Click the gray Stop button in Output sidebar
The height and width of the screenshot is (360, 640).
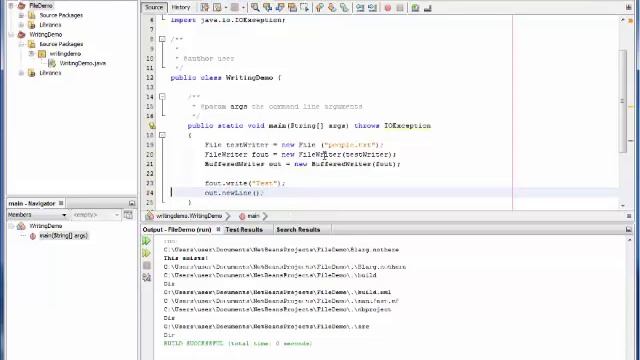coord(147,265)
